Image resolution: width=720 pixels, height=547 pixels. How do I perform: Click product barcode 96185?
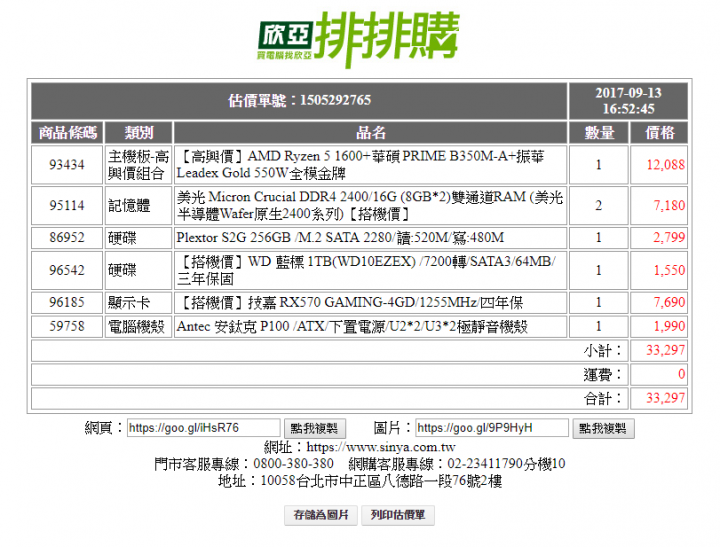pyautogui.click(x=67, y=302)
